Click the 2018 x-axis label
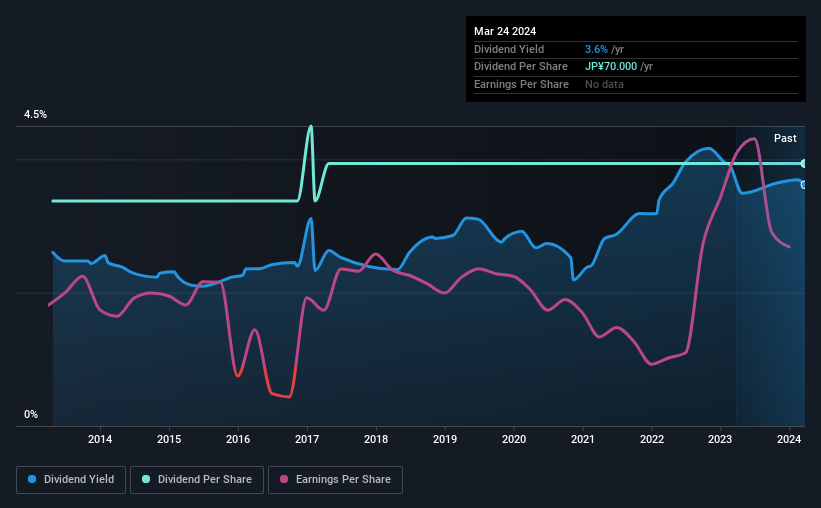The height and width of the screenshot is (508, 821). [x=376, y=439]
